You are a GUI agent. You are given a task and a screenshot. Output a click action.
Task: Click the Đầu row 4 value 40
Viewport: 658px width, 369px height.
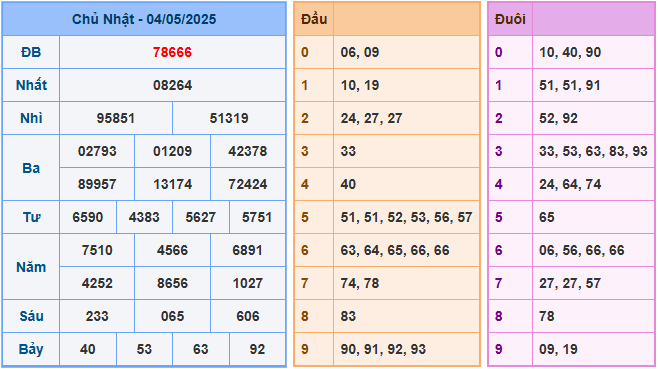348,184
